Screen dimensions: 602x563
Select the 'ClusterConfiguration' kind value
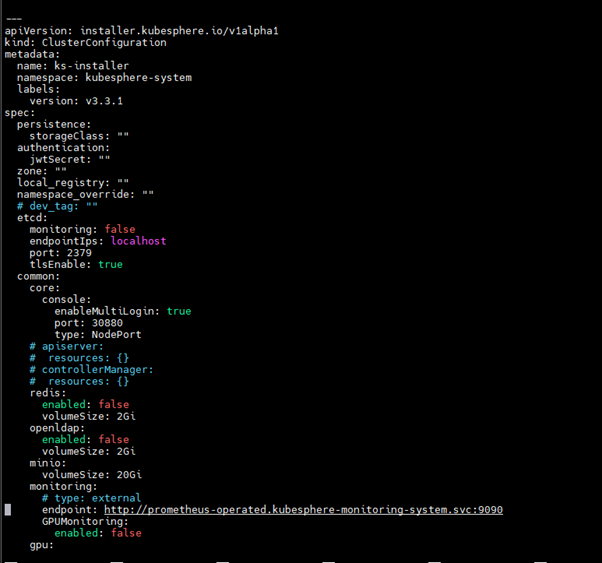point(104,42)
